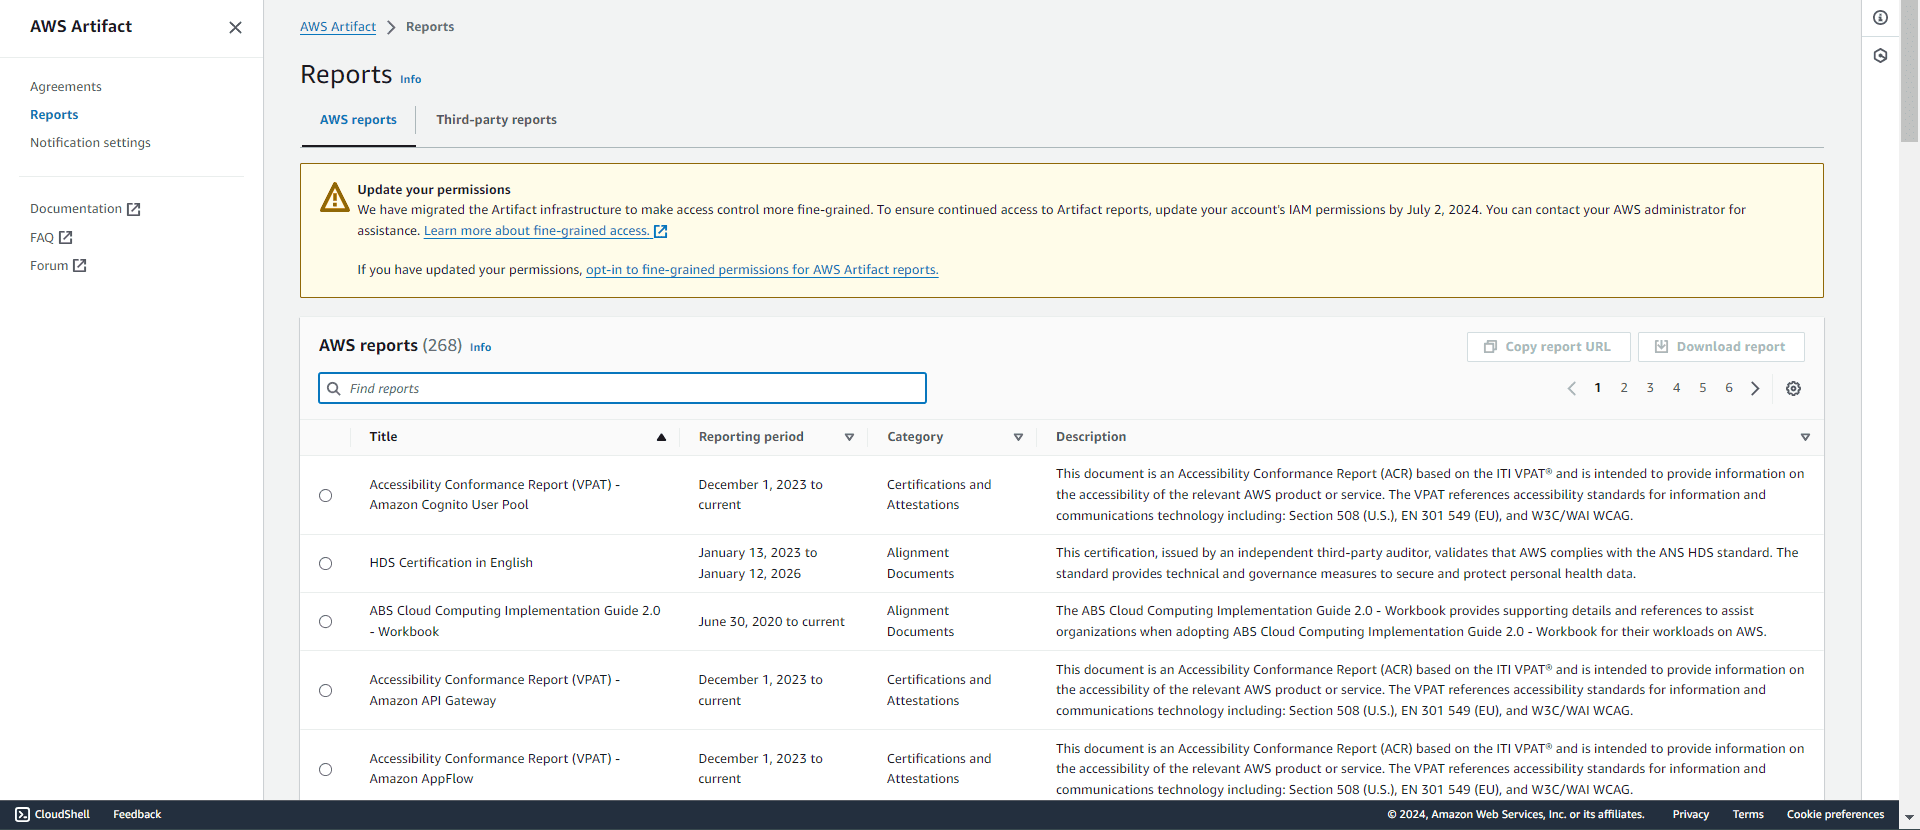Open the info panel icon at top right
Screen dimensions: 1920x830
pyautogui.click(x=1880, y=18)
